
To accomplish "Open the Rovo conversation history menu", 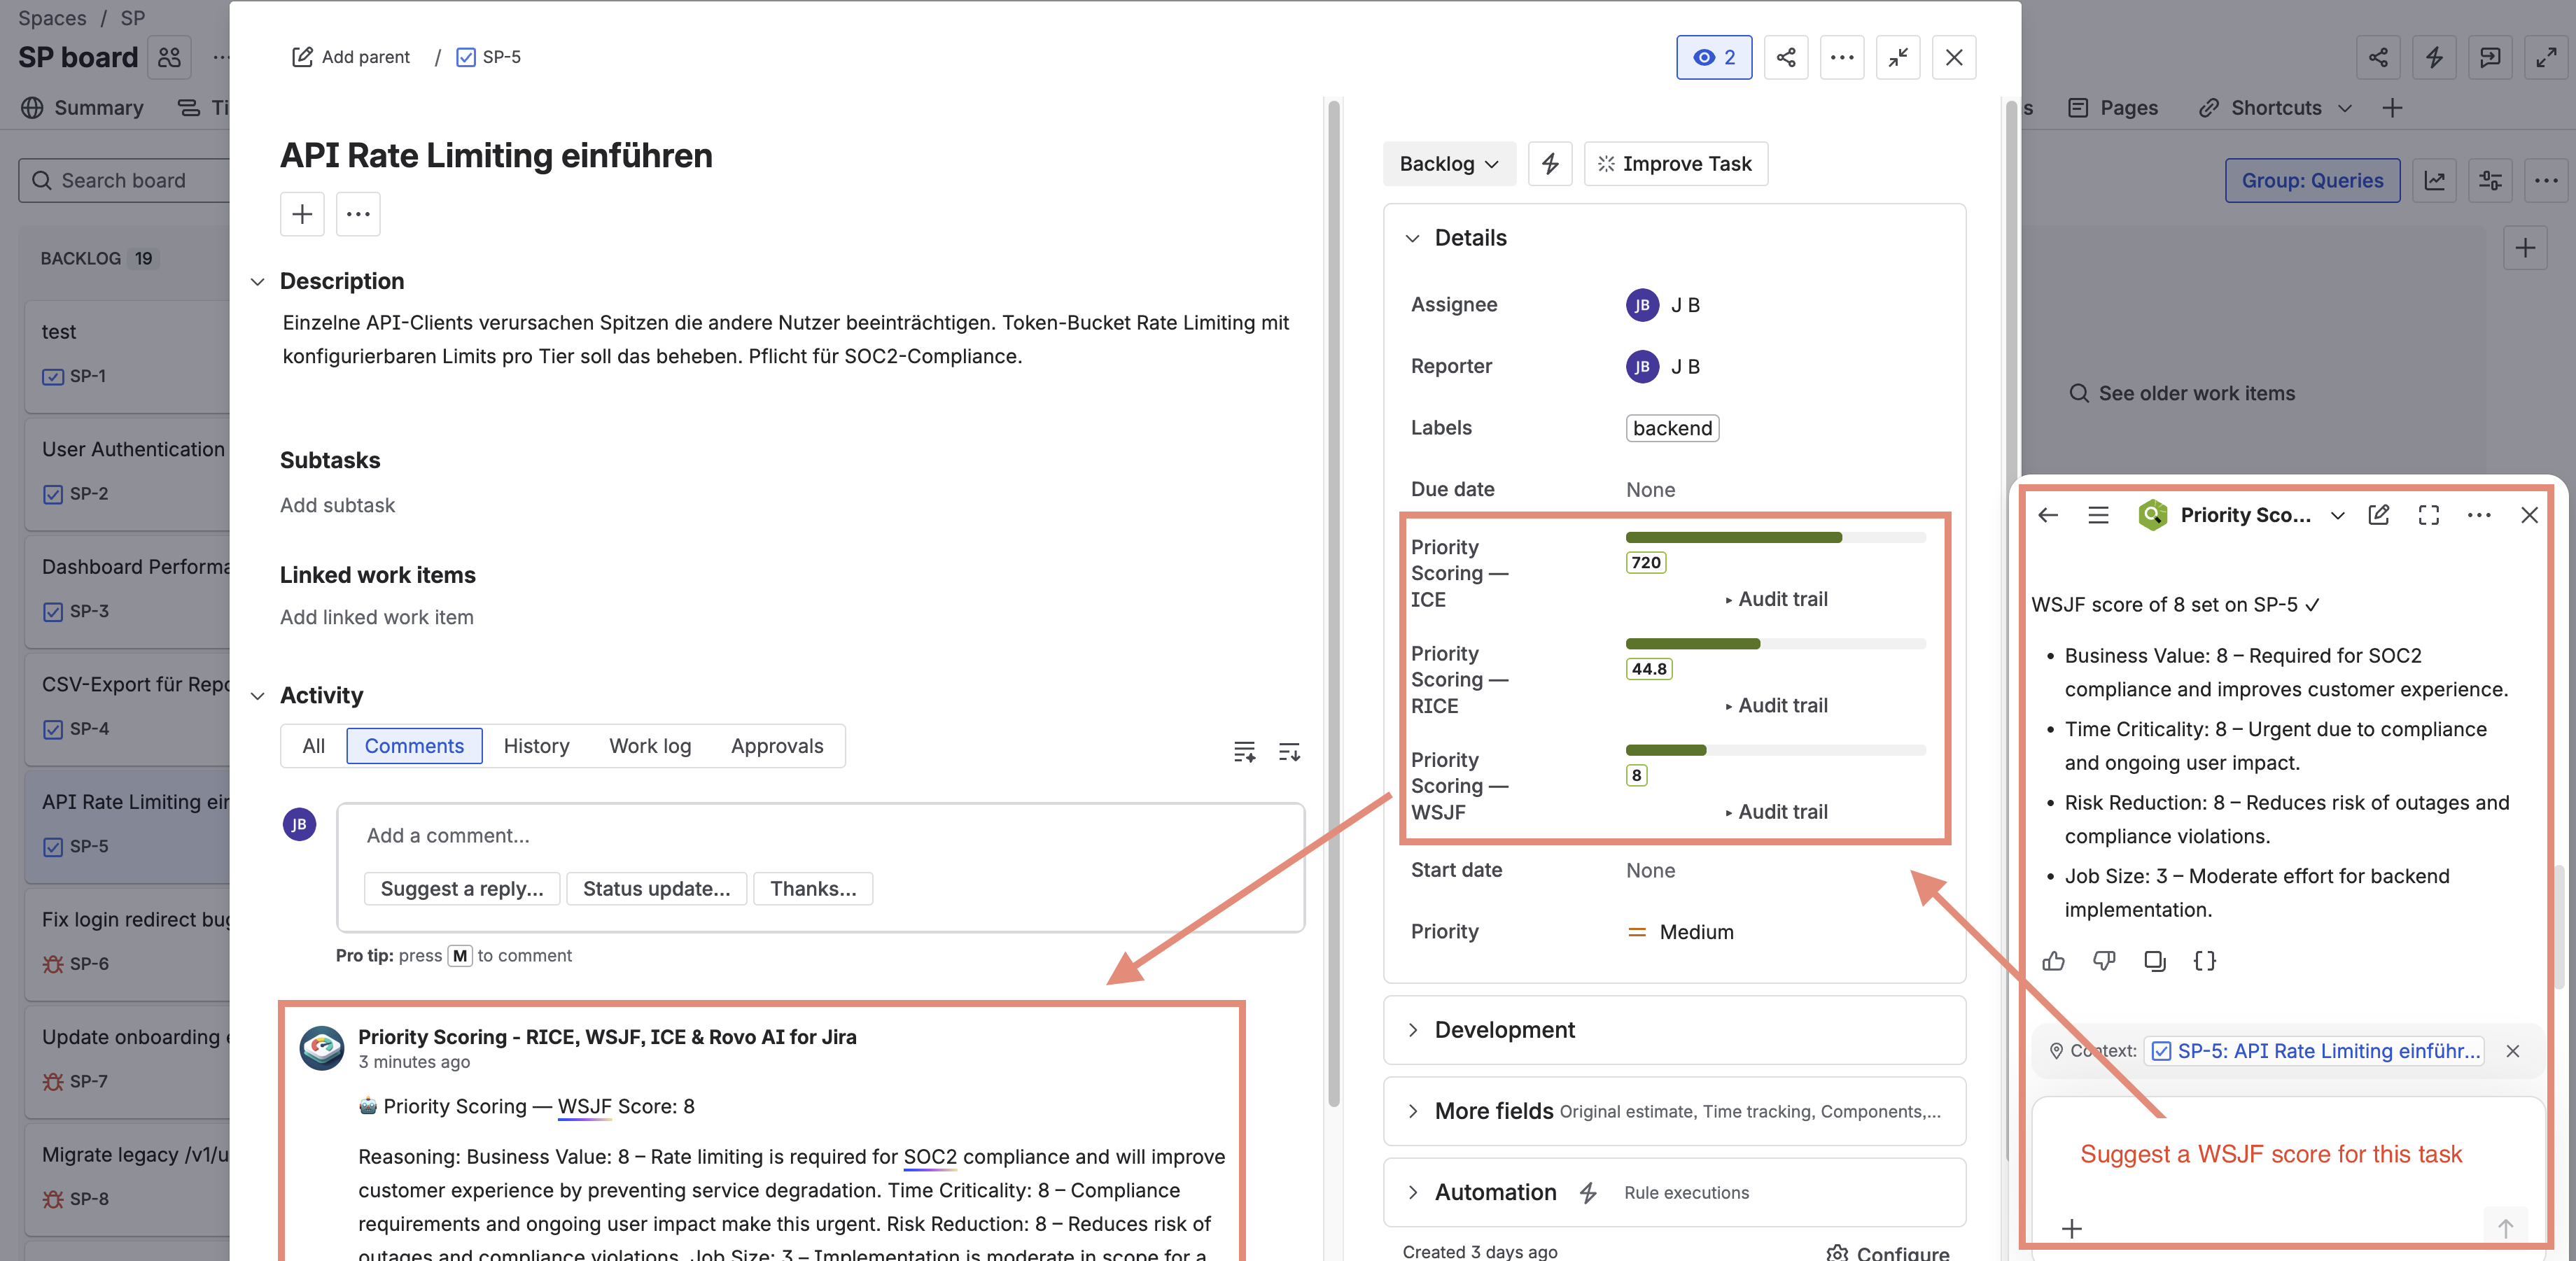I will [x=2098, y=515].
